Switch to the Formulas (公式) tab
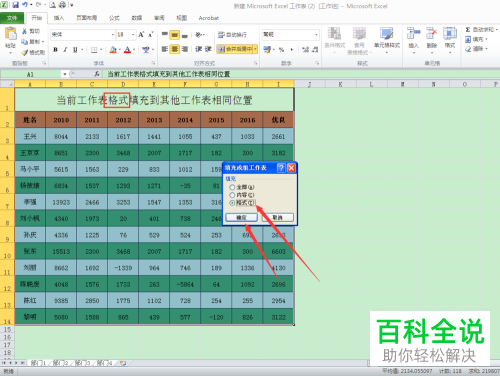This screenshot has height=376, width=500. pos(114,18)
